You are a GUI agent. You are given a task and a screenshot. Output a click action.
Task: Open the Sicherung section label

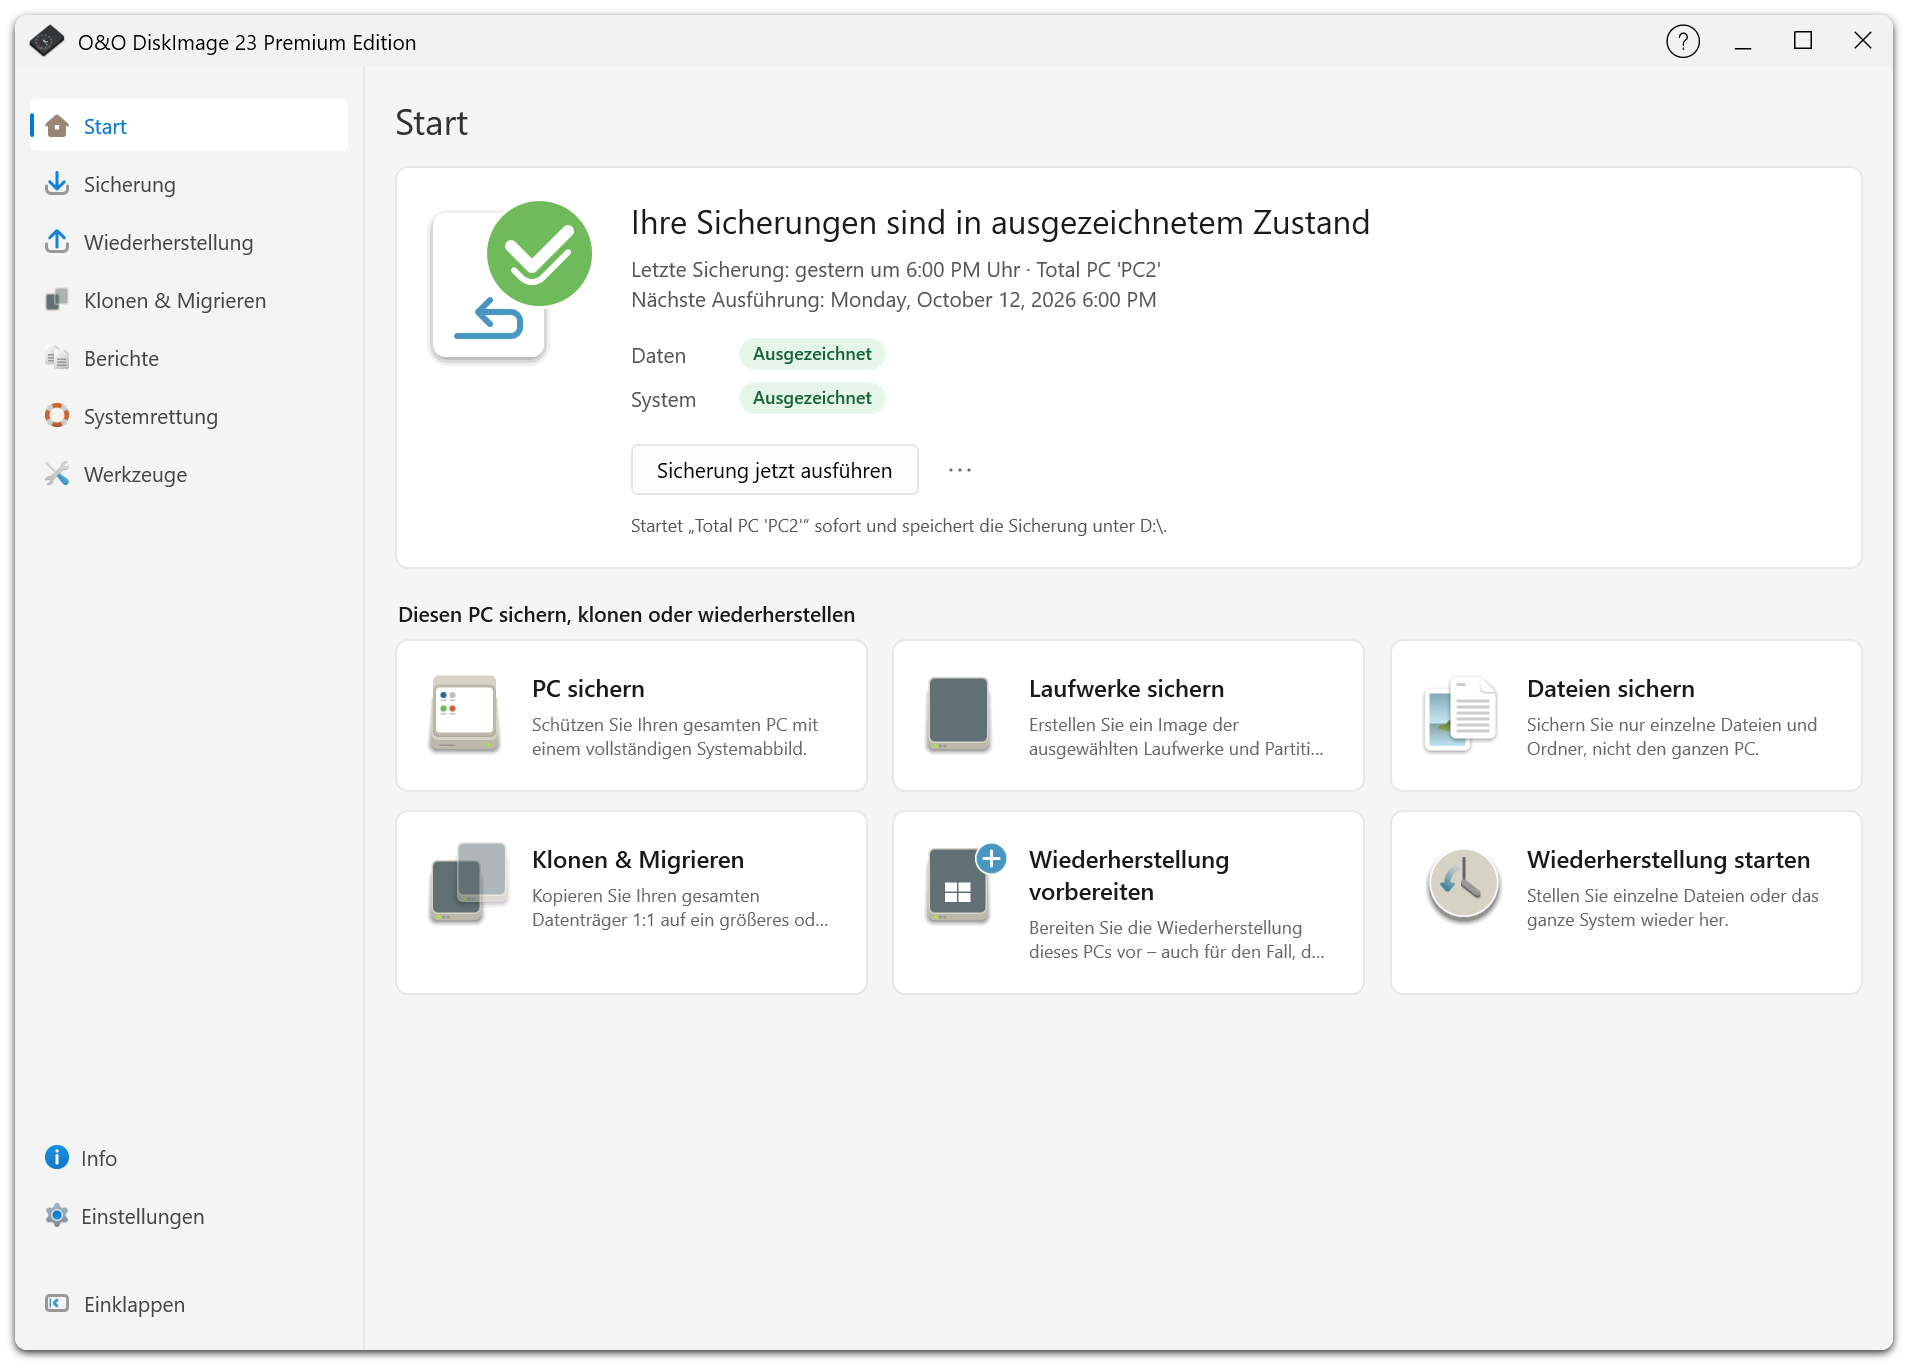pyautogui.click(x=130, y=185)
